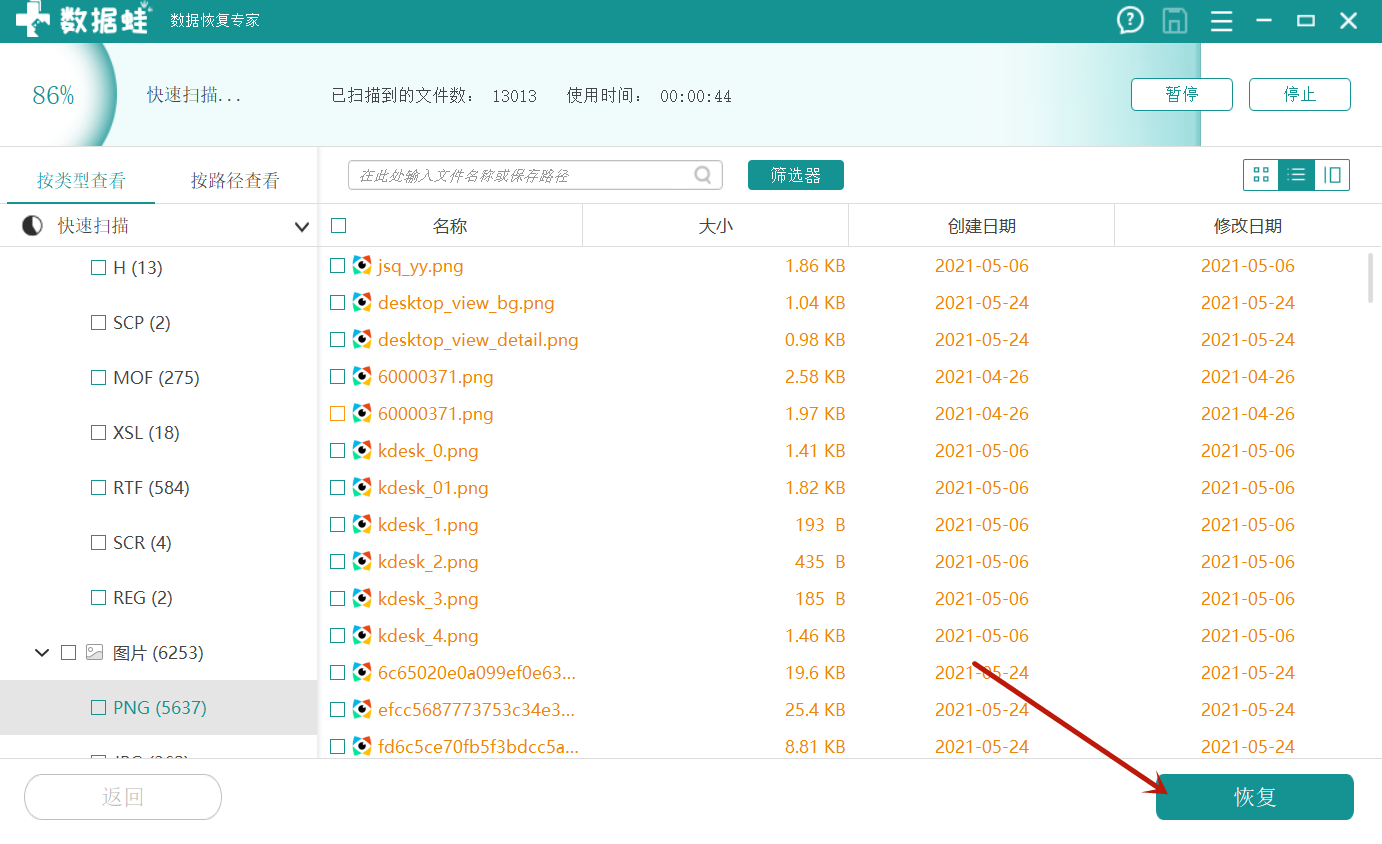Image resolution: width=1382 pixels, height=844 pixels.
Task: Click the 25.4 KB size cell
Action: click(x=815, y=710)
